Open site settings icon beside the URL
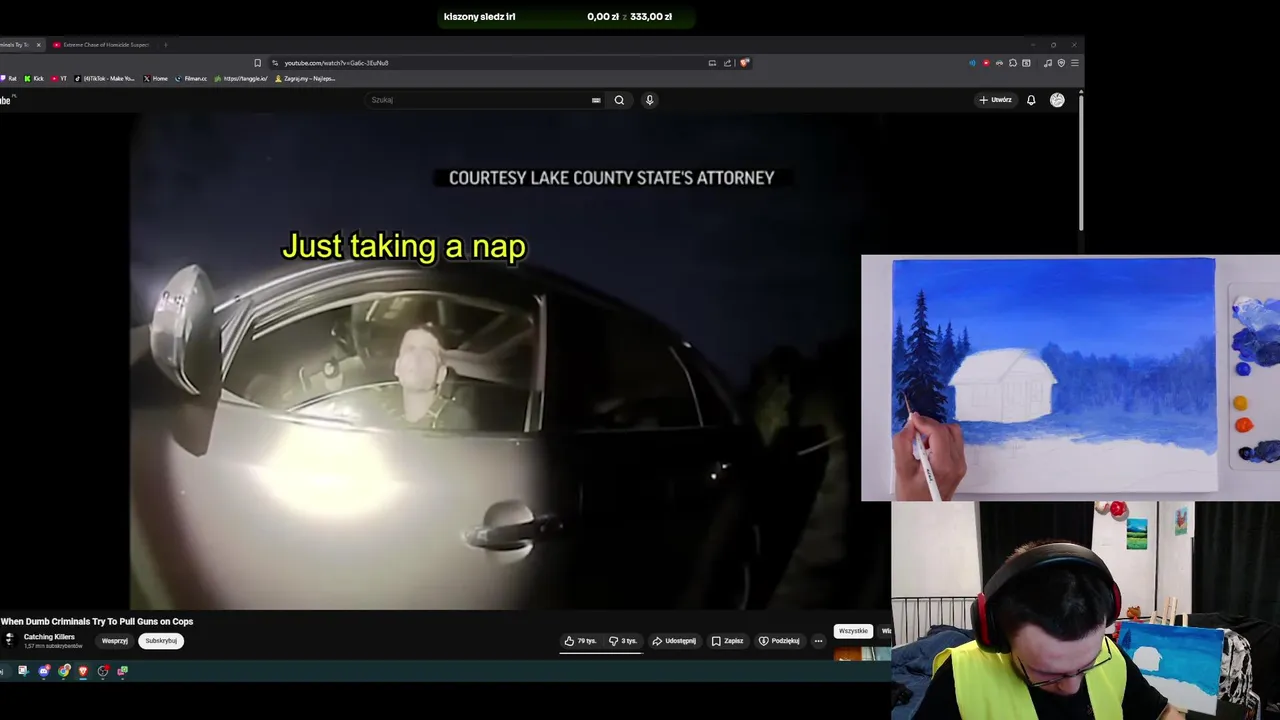 [x=275, y=63]
